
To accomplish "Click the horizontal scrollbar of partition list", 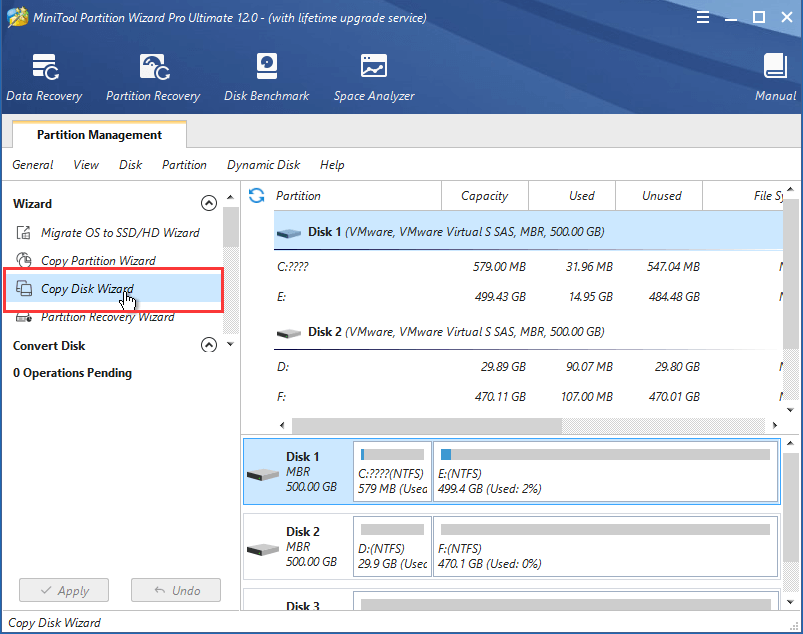I will click(x=427, y=425).
